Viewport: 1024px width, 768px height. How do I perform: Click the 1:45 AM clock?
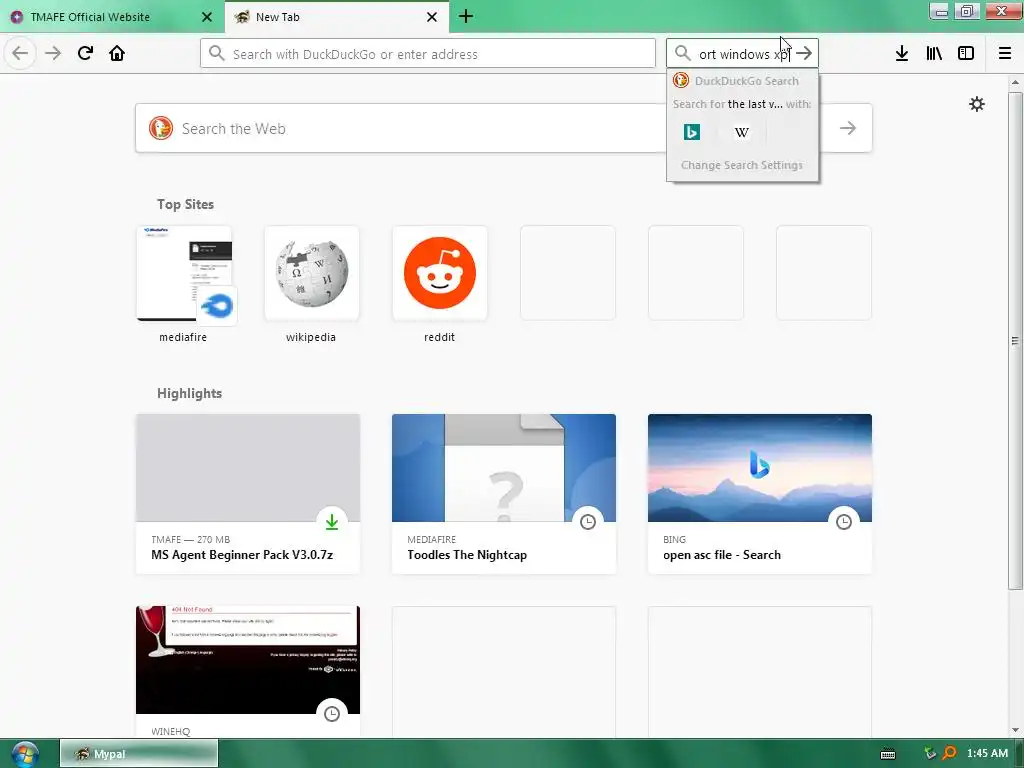click(x=987, y=754)
